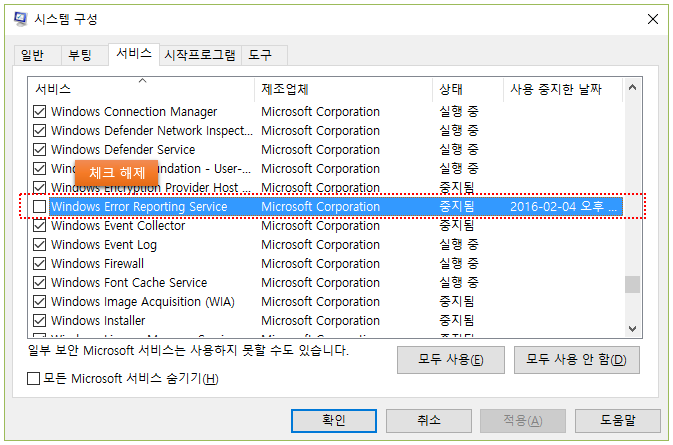This screenshot has height=445, width=673.
Task: Click the services list scrollbar thumb
Action: pyautogui.click(x=632, y=284)
